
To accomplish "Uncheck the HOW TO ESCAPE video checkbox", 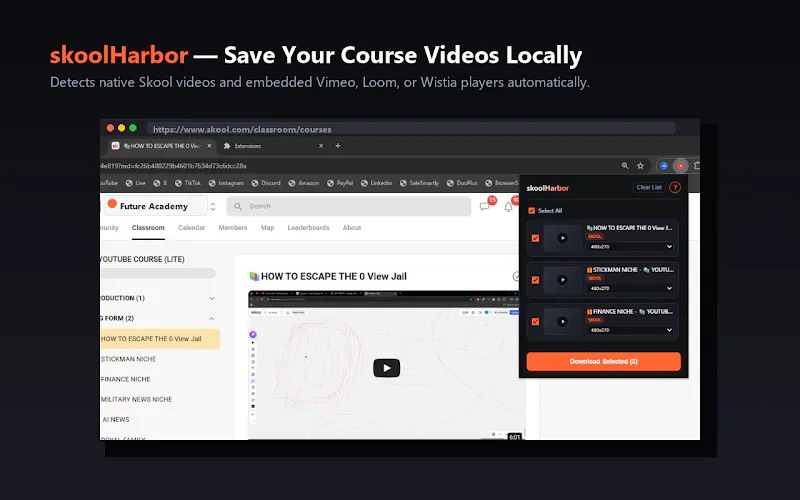I will tap(535, 238).
